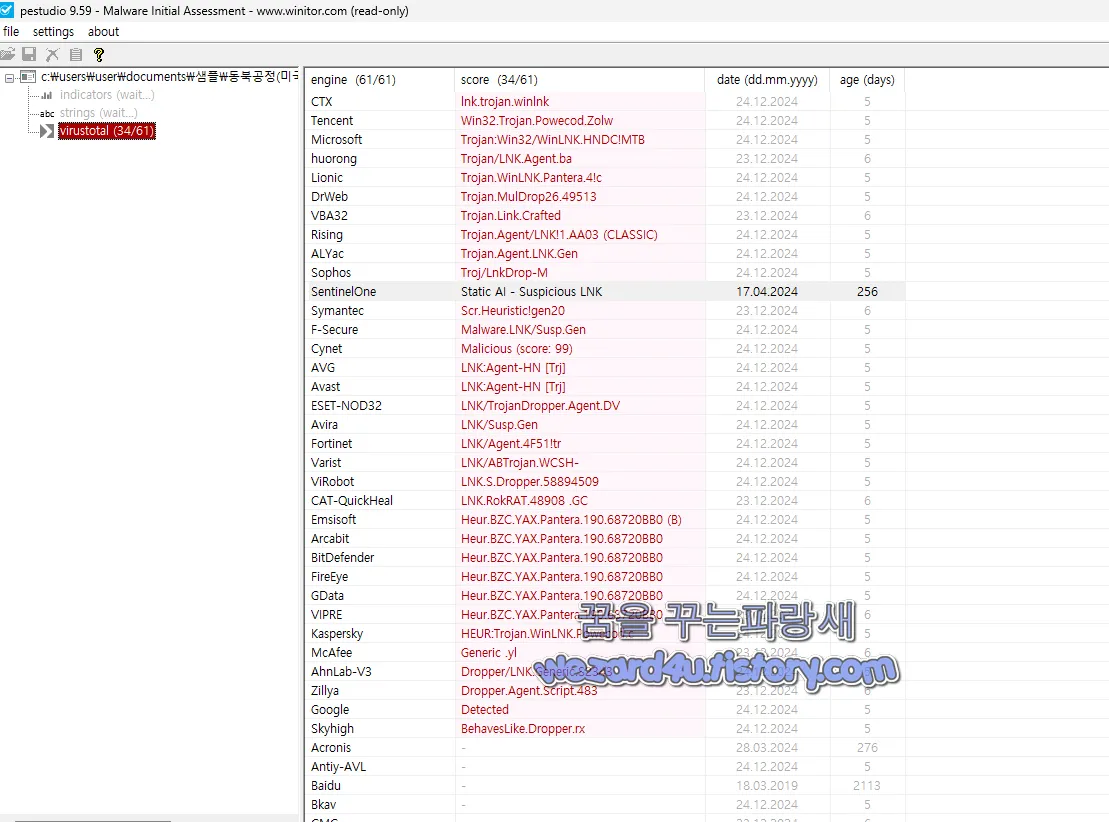Click the open file toolbar icon

(x=7, y=54)
